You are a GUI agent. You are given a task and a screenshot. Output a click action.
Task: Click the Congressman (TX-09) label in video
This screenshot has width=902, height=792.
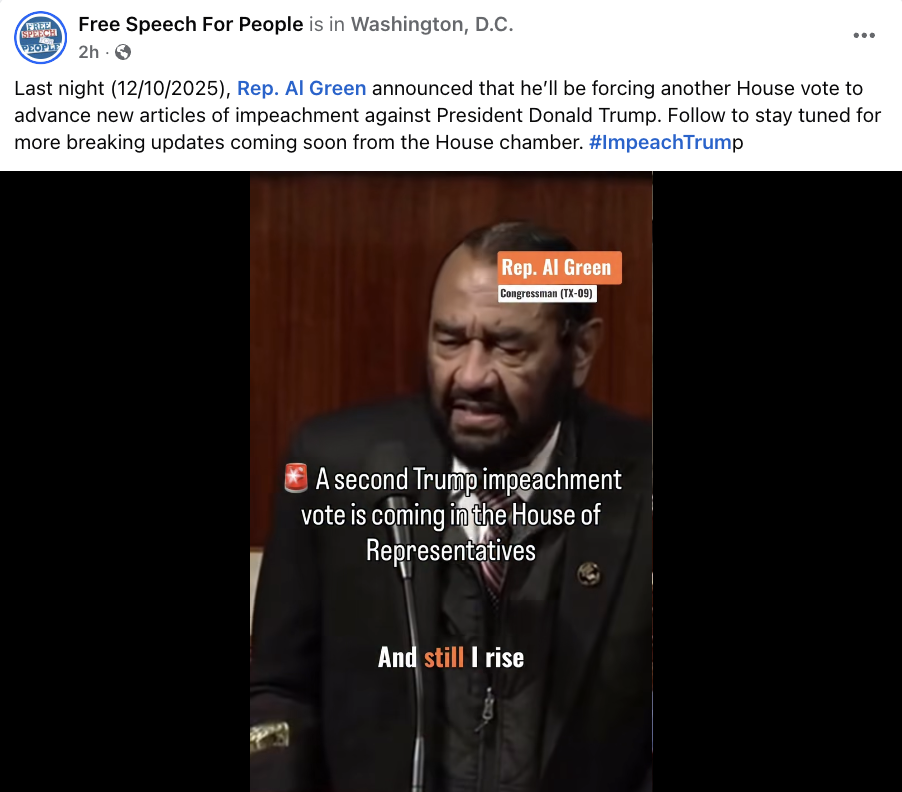(546, 293)
